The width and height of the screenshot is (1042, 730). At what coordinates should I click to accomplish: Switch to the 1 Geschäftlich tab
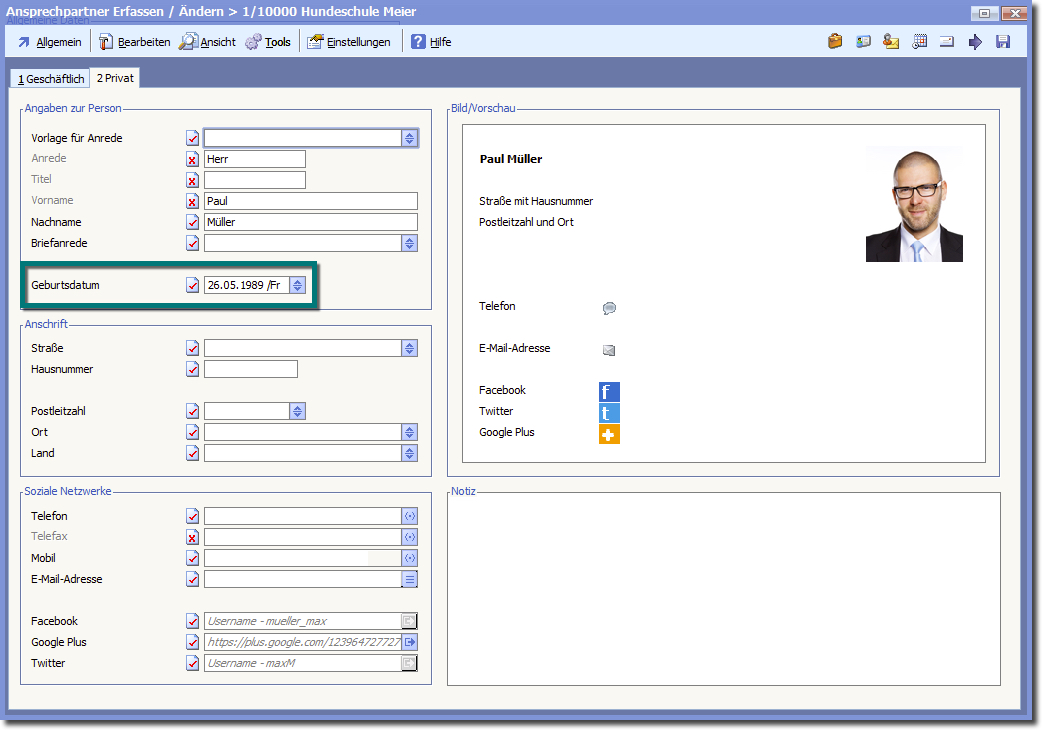(48, 79)
